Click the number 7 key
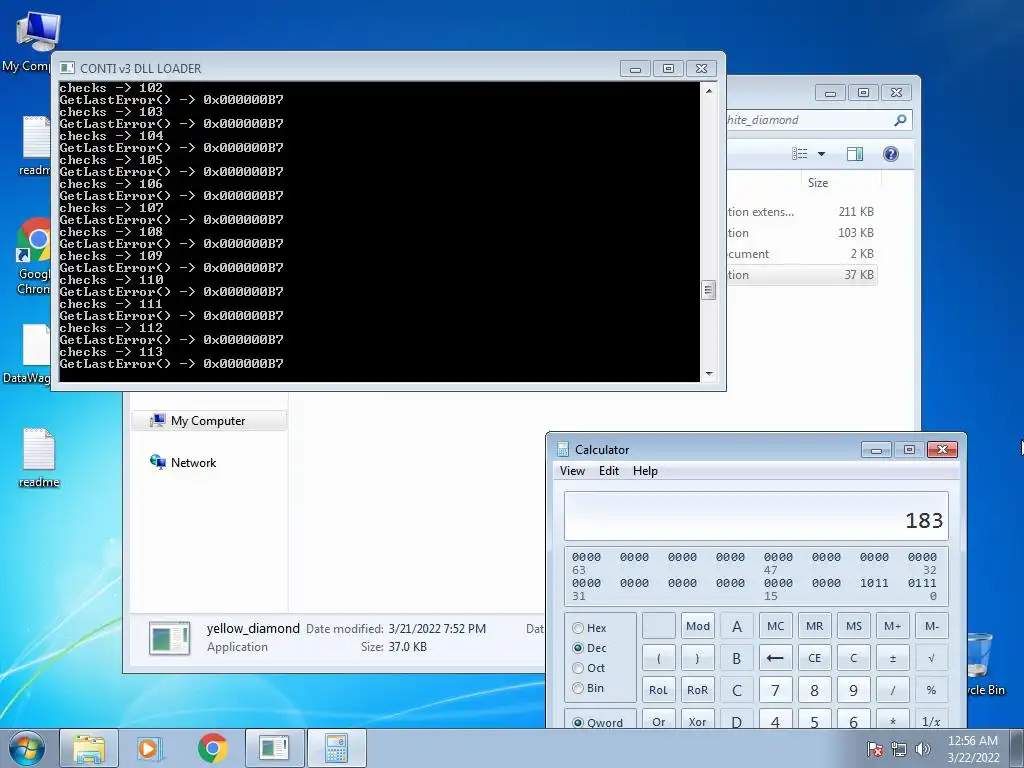 776,690
